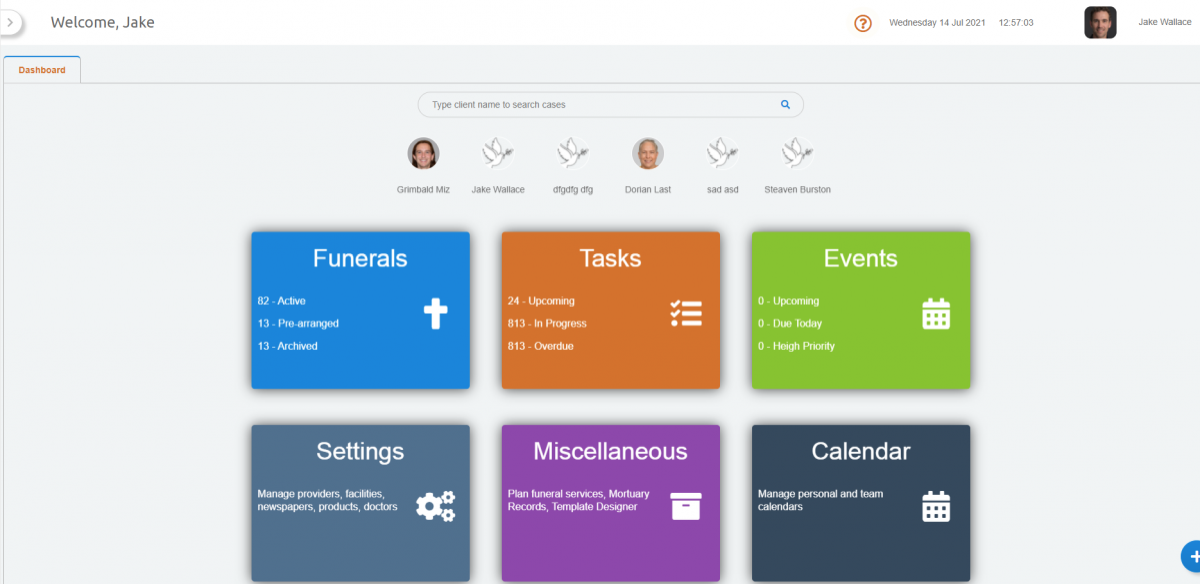Click the calendar icon on Events tile
This screenshot has width=1200, height=584.
936,313
